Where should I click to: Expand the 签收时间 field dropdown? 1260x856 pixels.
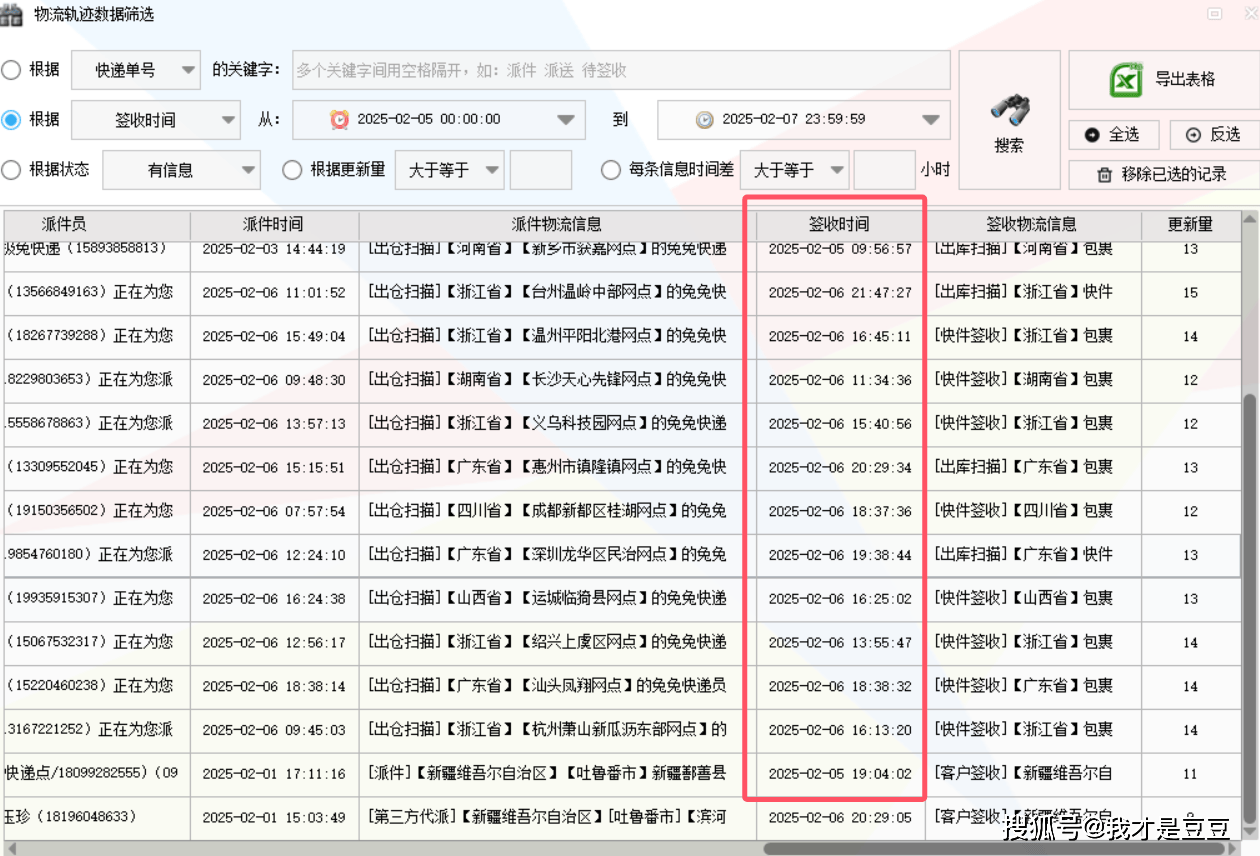[156, 120]
